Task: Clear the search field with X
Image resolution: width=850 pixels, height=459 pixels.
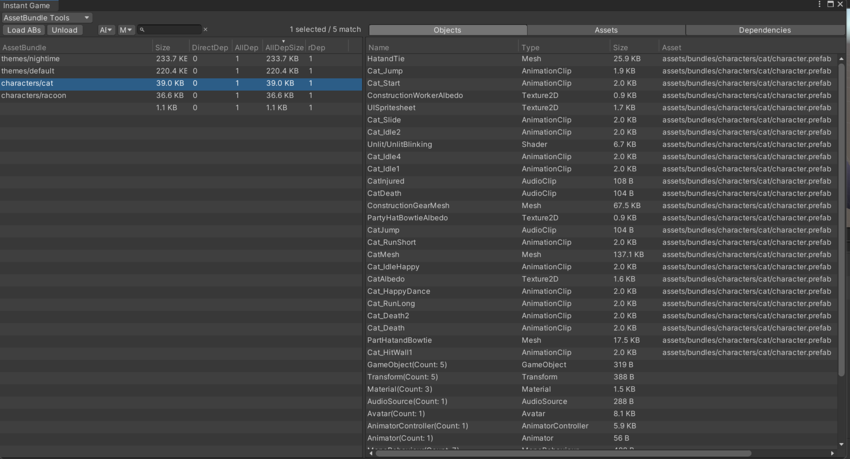Action: coord(205,30)
